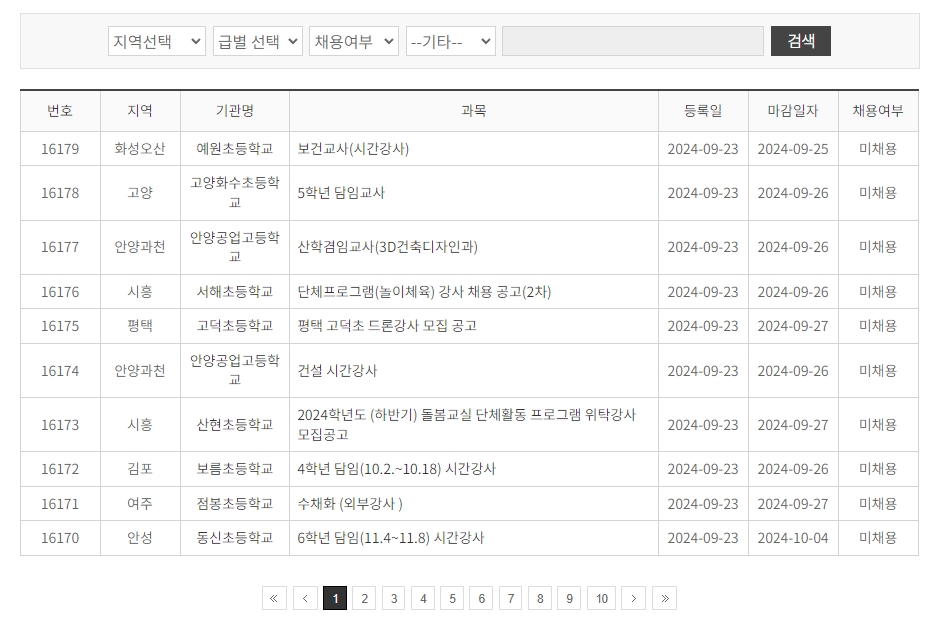Click the 지역 column header

(x=140, y=111)
